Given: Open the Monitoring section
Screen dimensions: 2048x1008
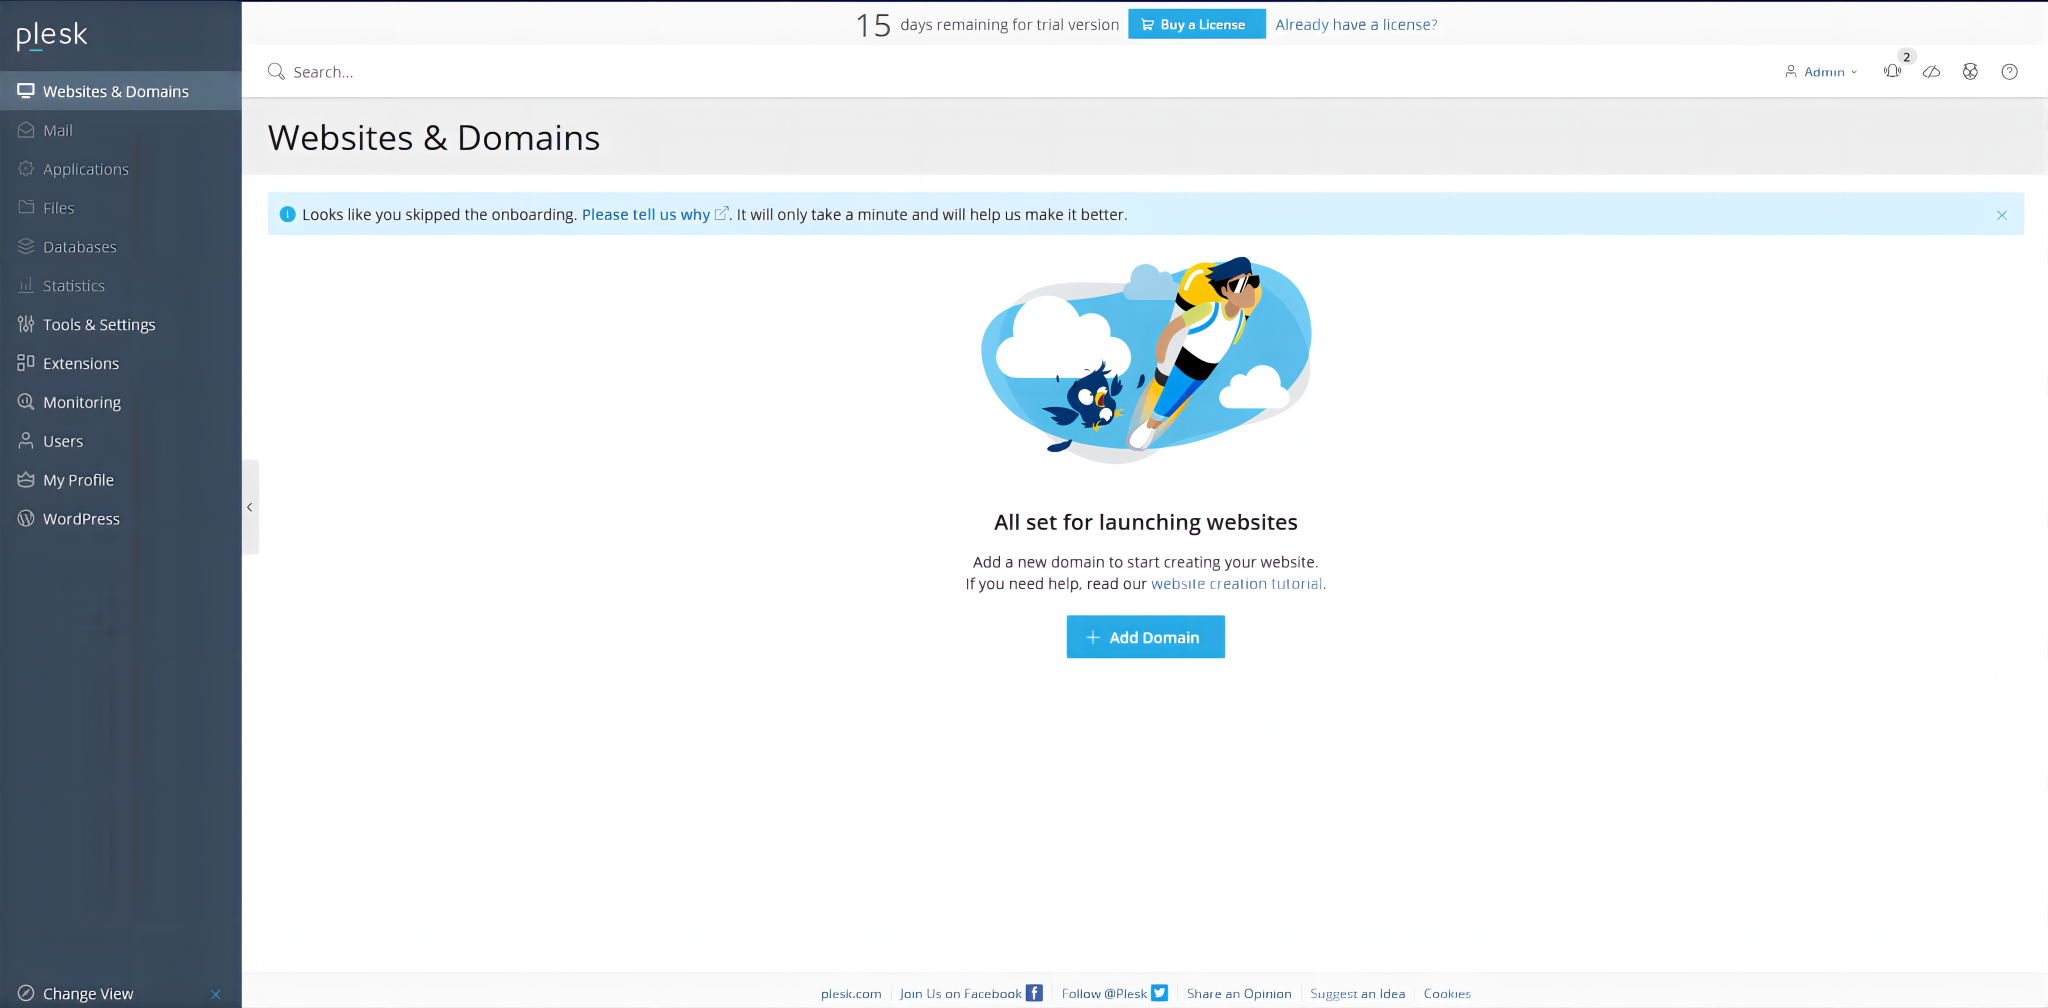Looking at the screenshot, I should [80, 402].
